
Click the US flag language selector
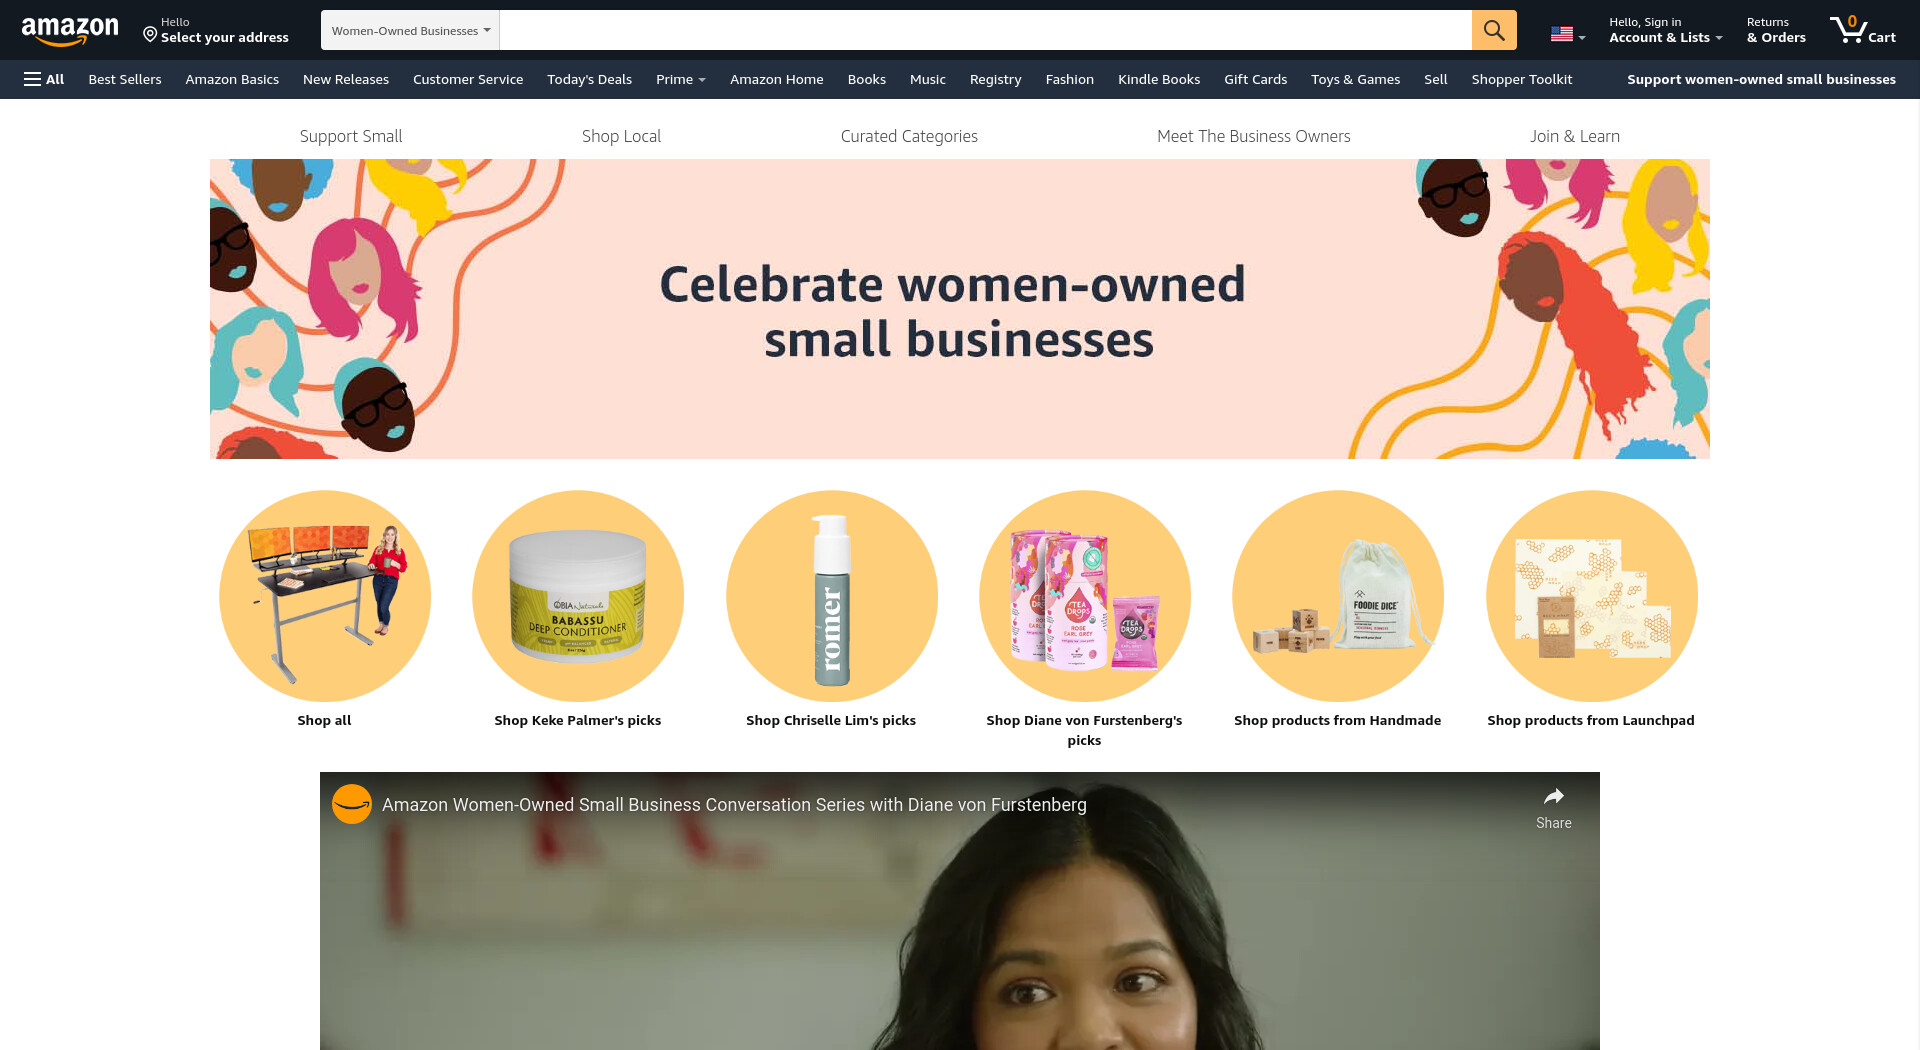click(1567, 34)
